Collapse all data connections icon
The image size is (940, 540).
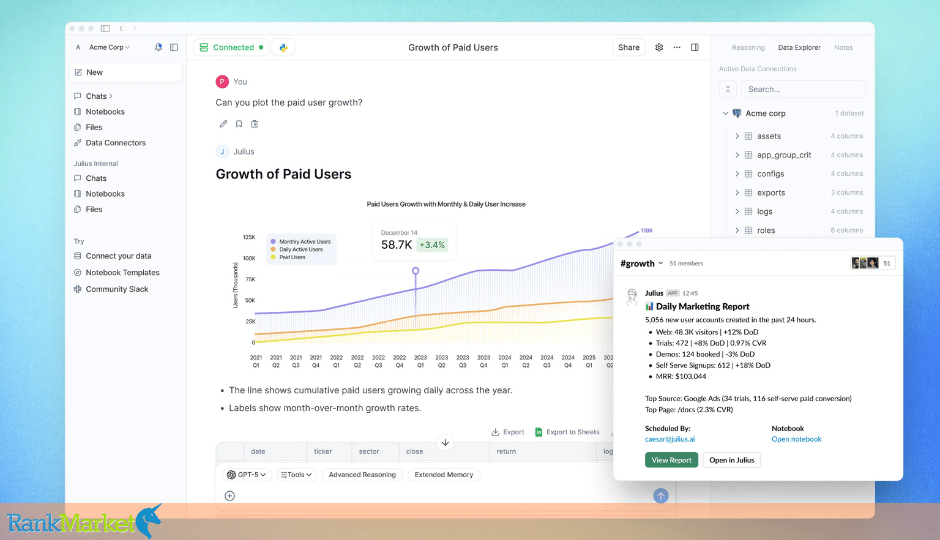click(728, 89)
